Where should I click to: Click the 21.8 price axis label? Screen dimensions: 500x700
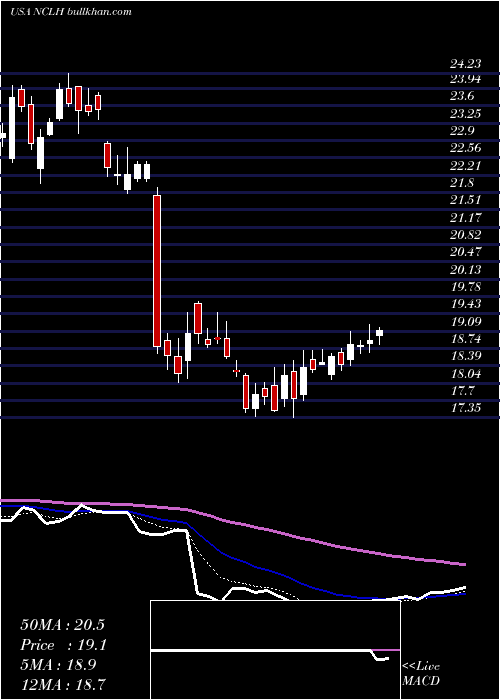pyautogui.click(x=462, y=183)
